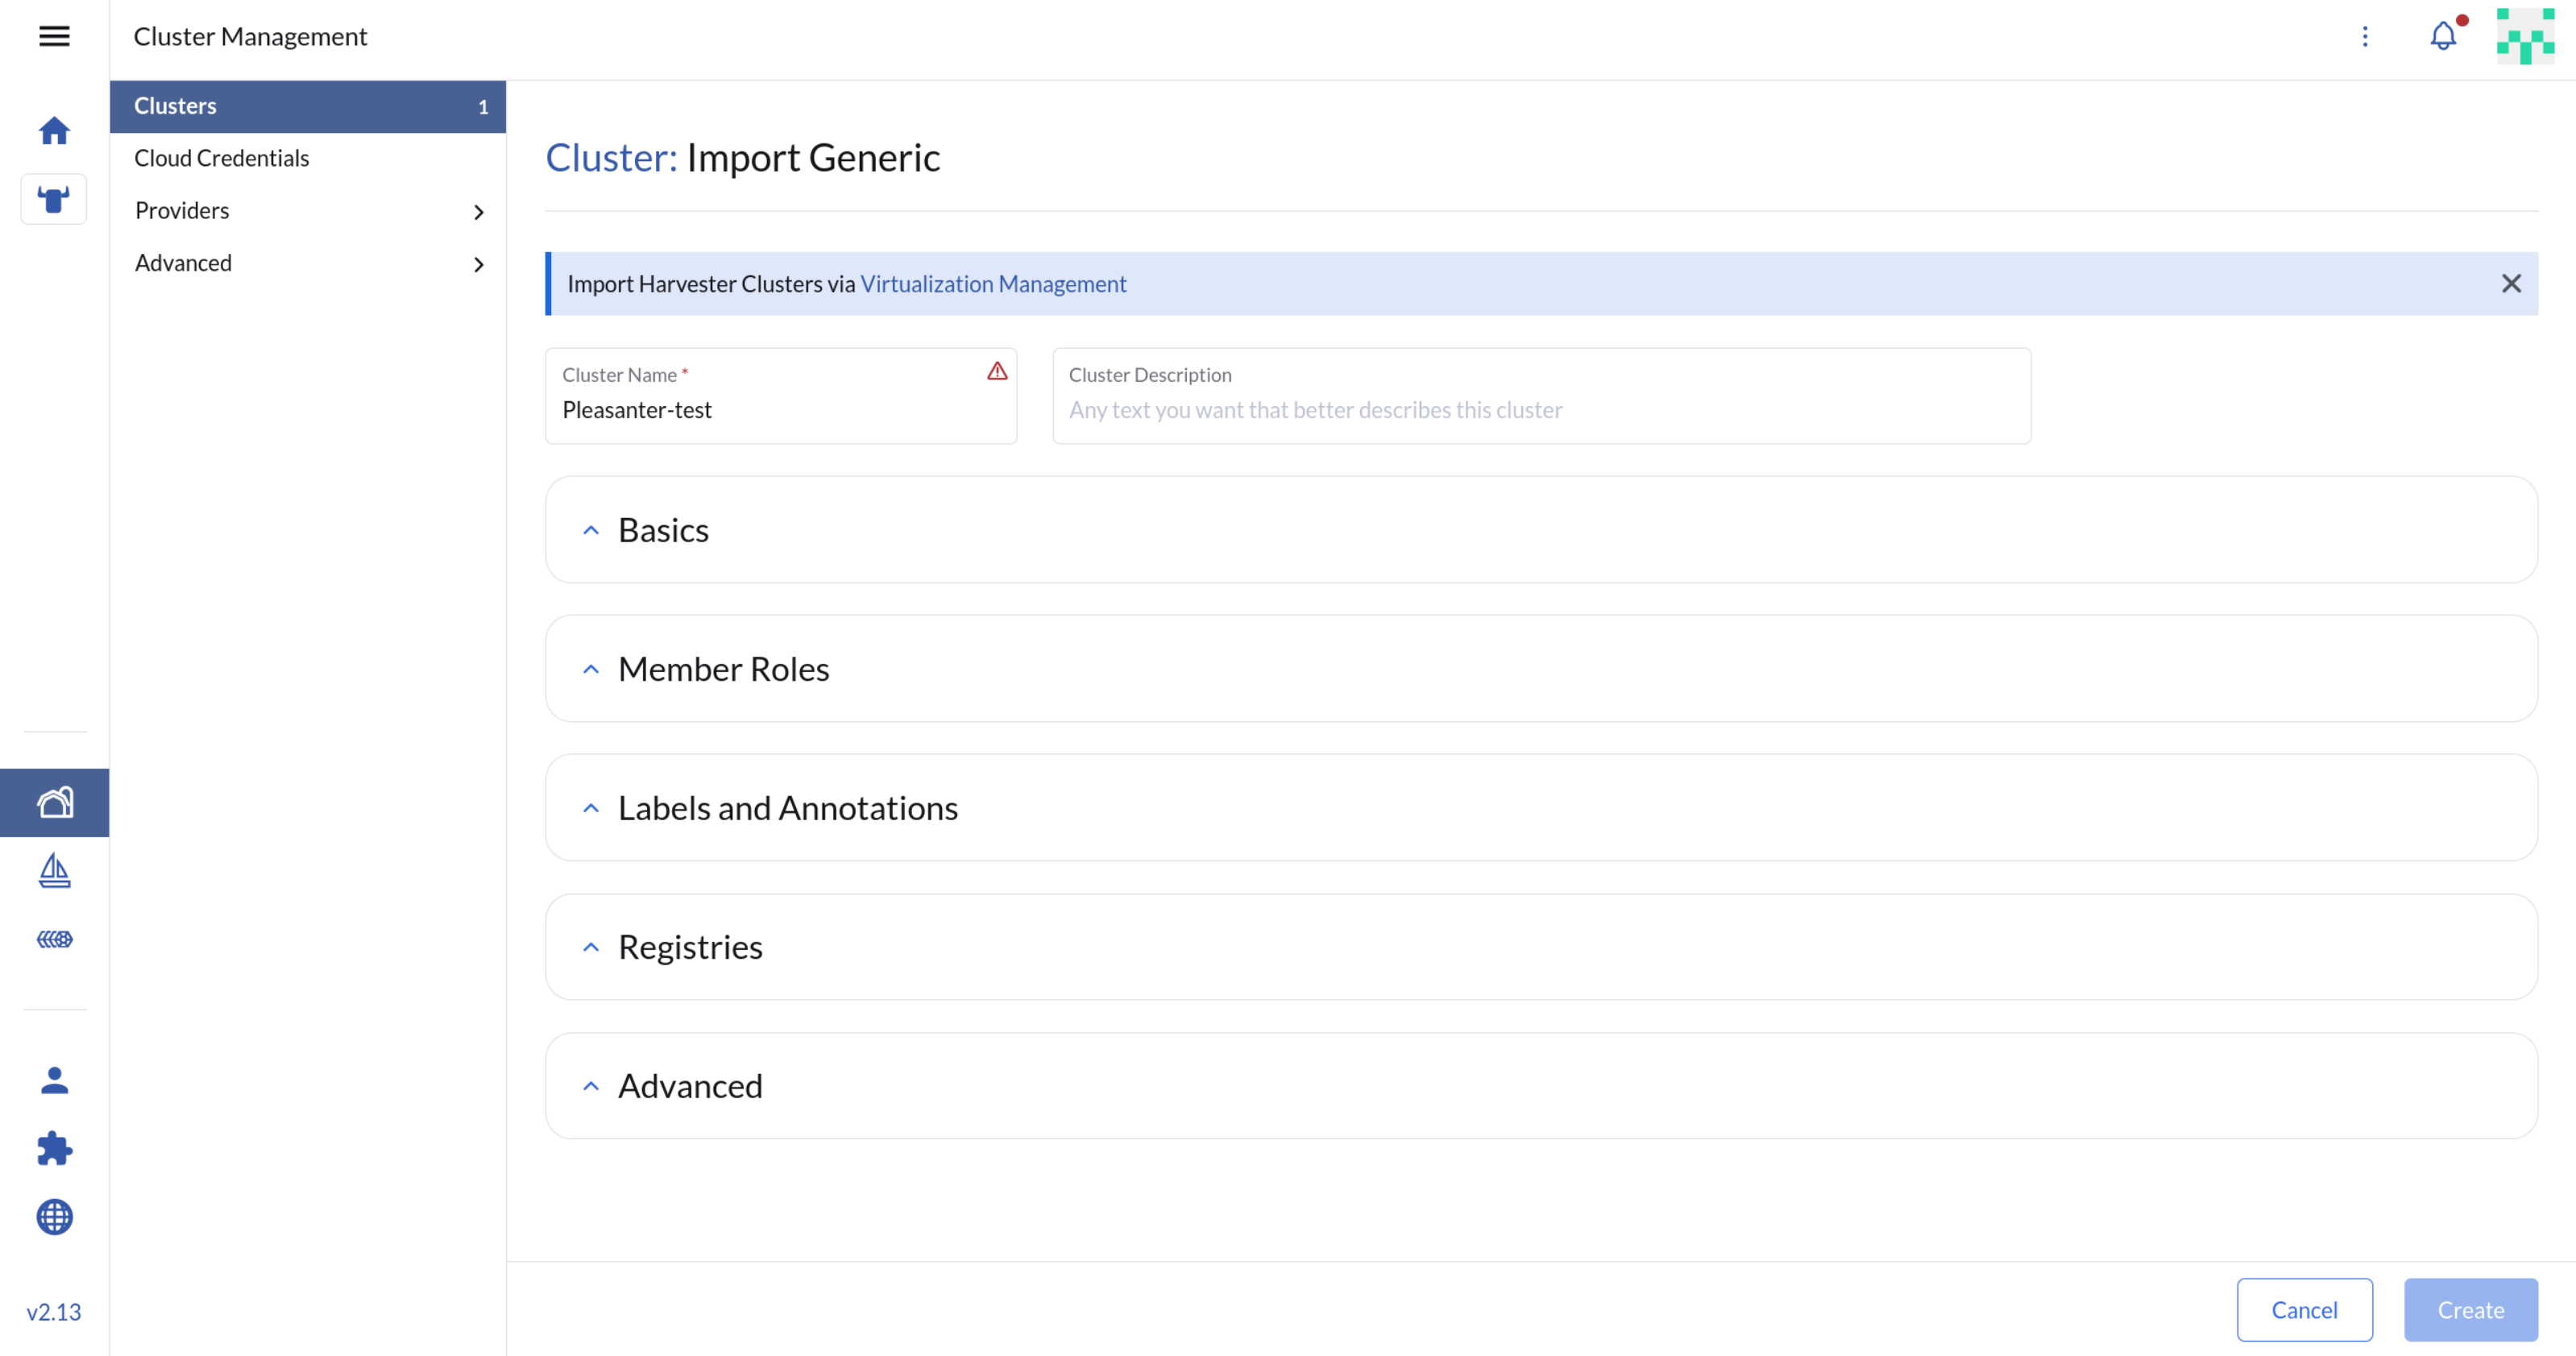Toggle the Registries section chevron
The image size is (2576, 1356).
(x=591, y=947)
